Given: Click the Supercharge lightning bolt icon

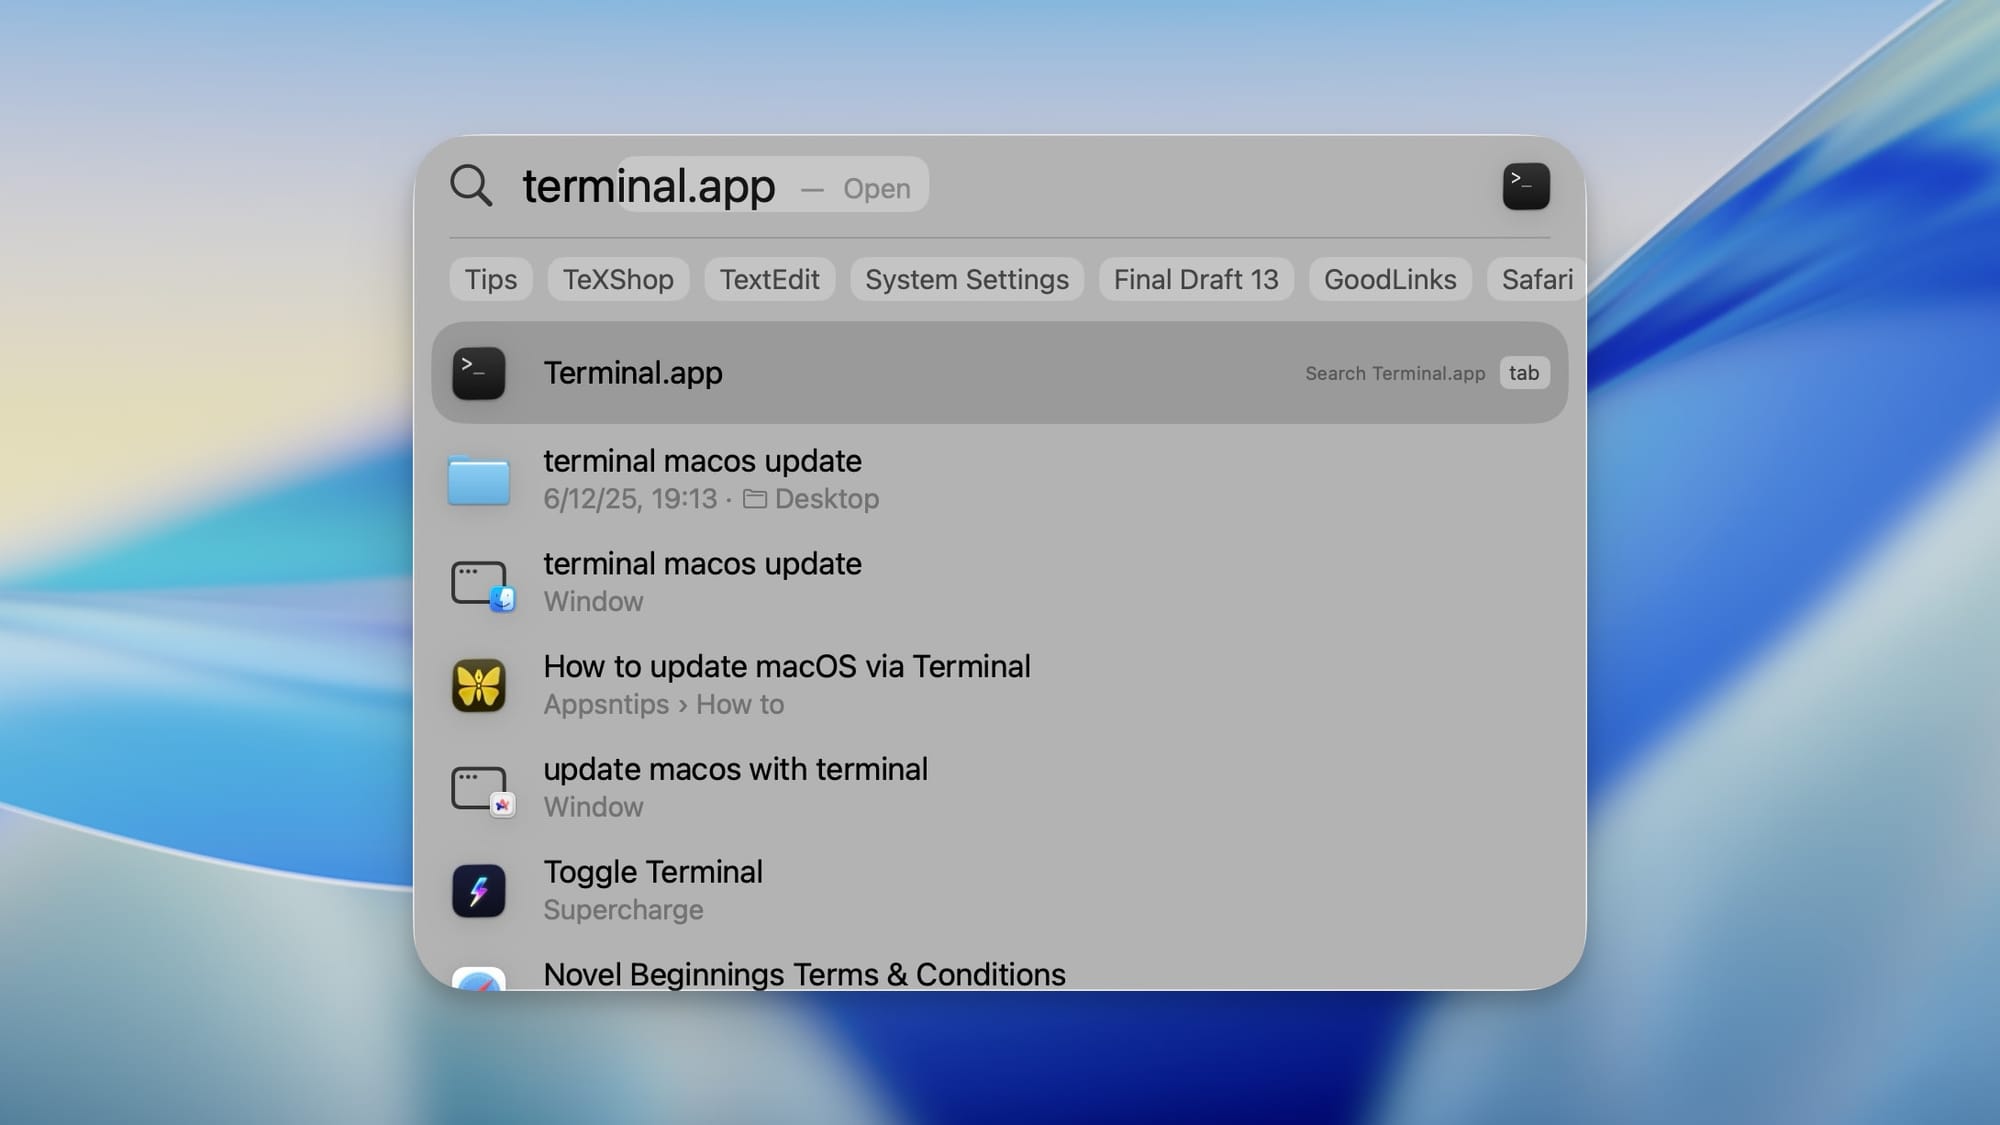Looking at the screenshot, I should pyautogui.click(x=479, y=890).
